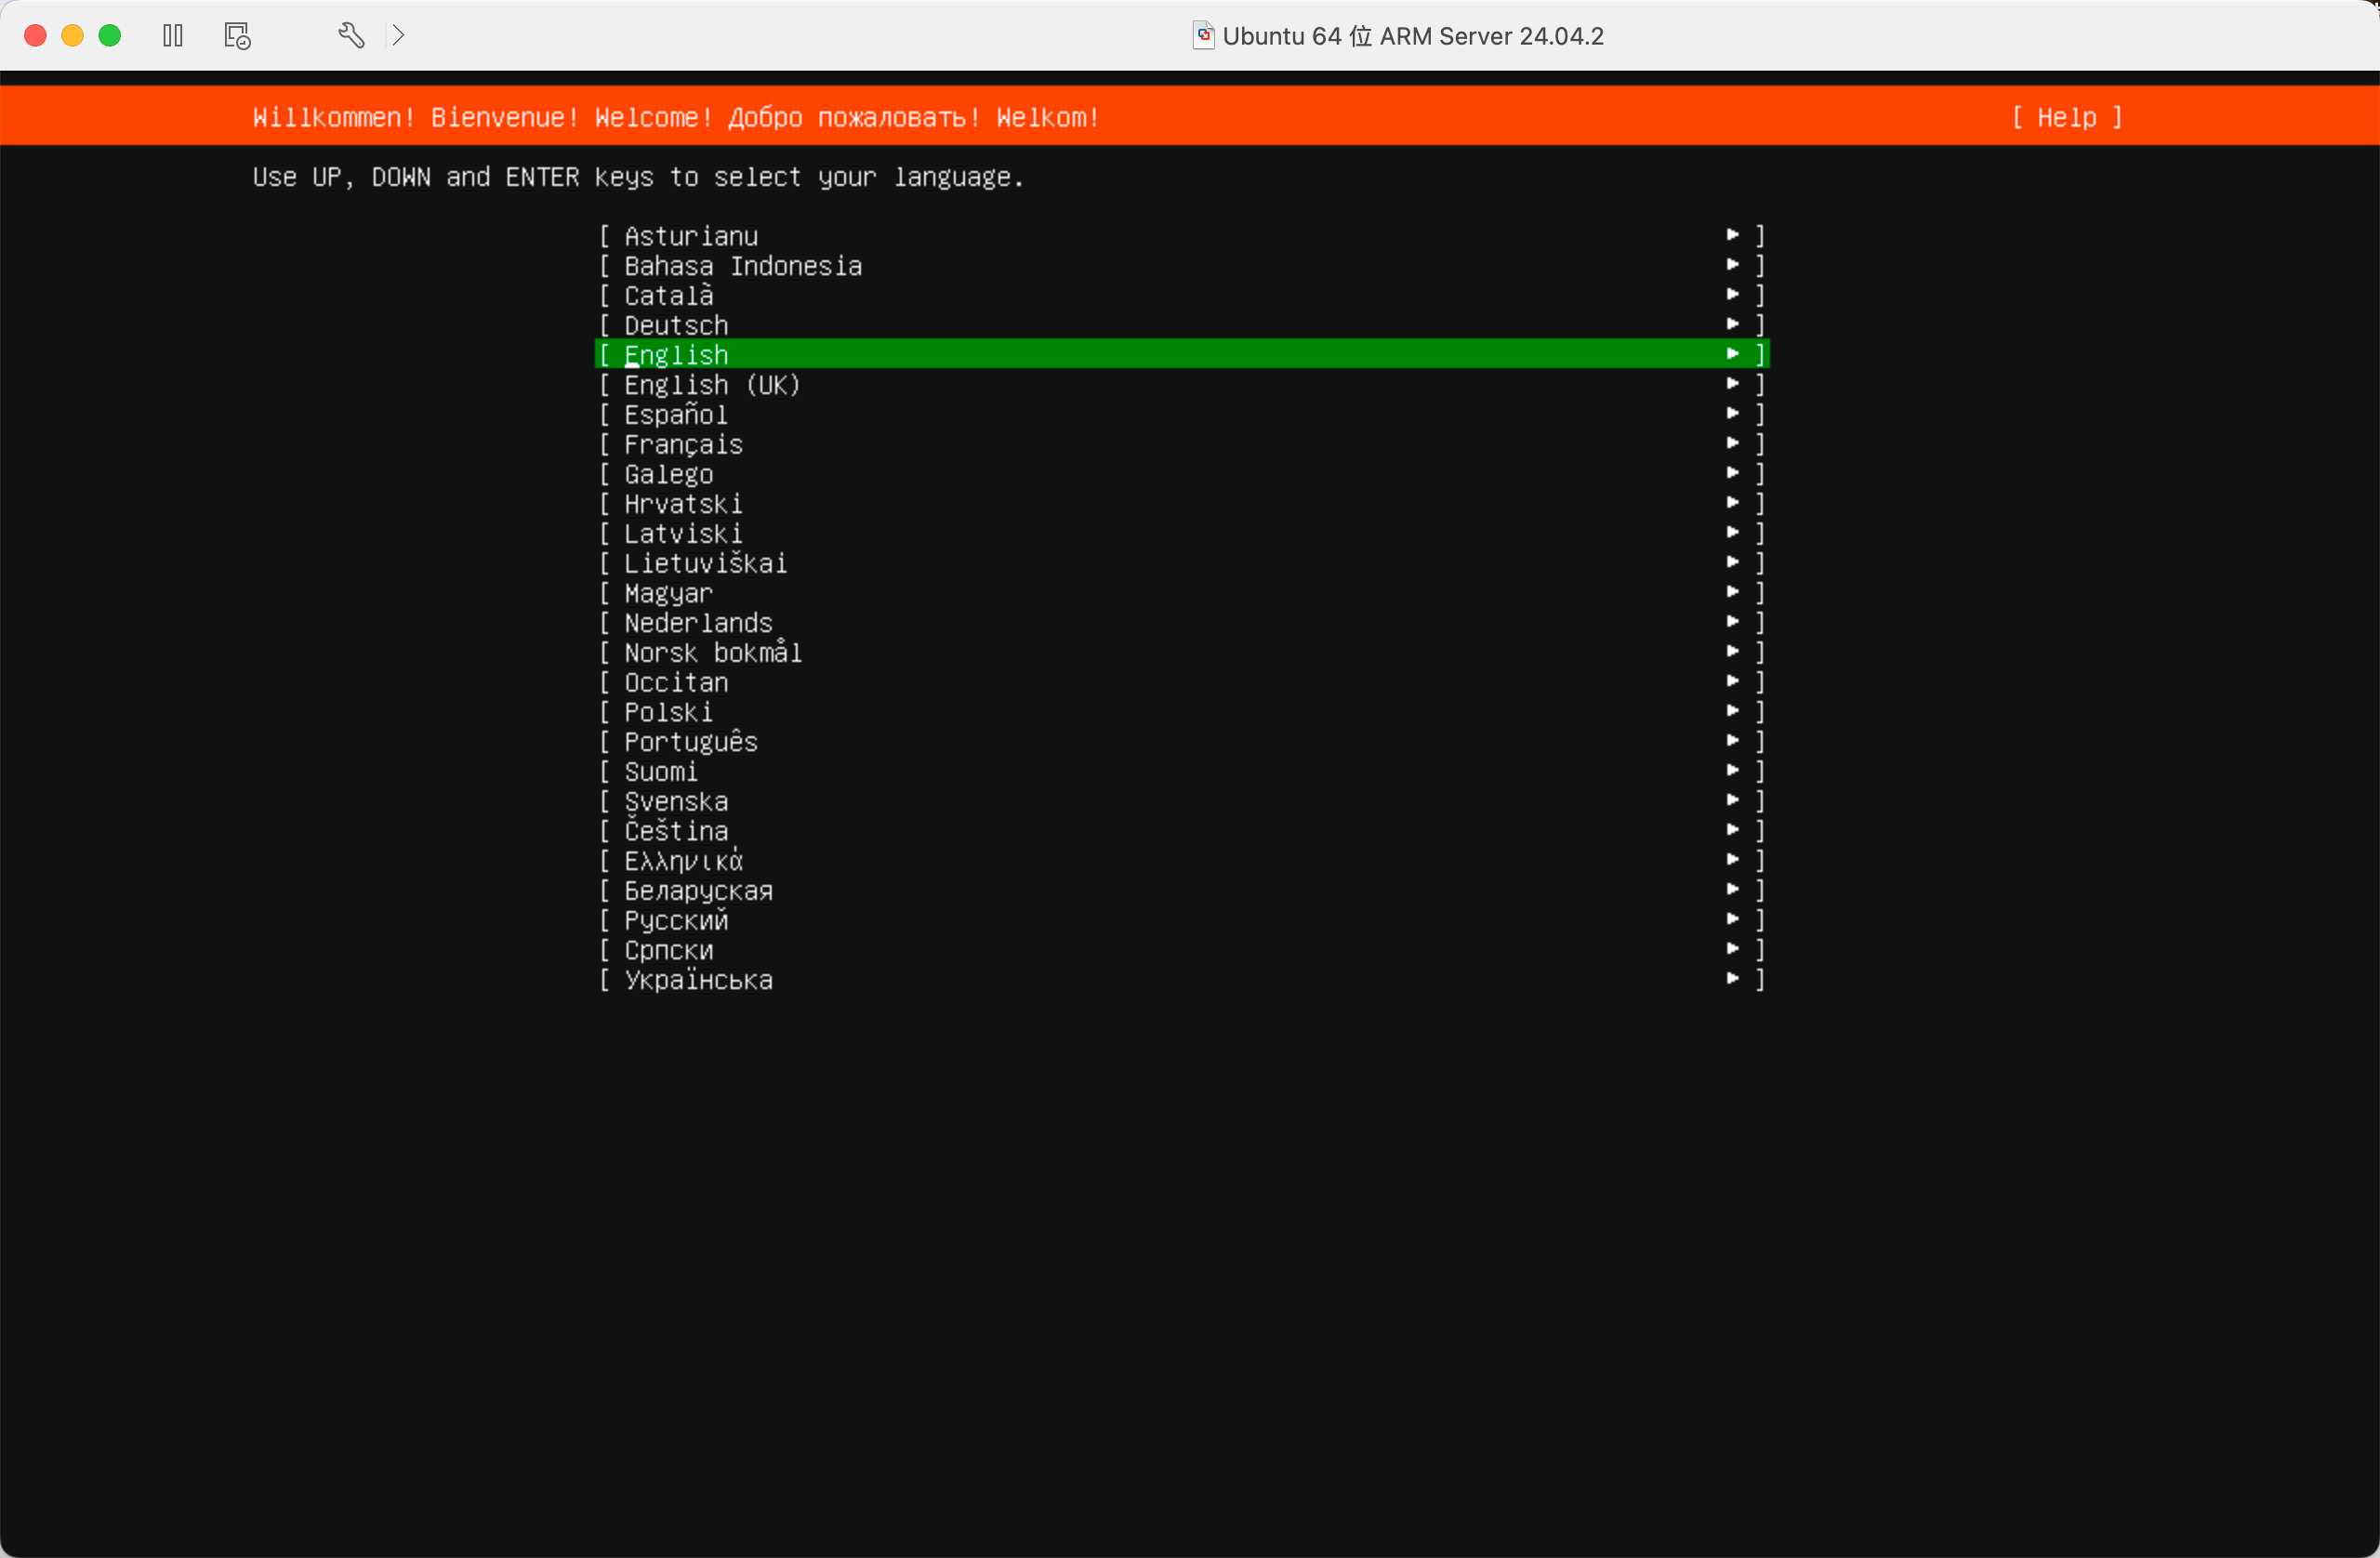
Task: Open the installer Help button
Action: click(2066, 117)
